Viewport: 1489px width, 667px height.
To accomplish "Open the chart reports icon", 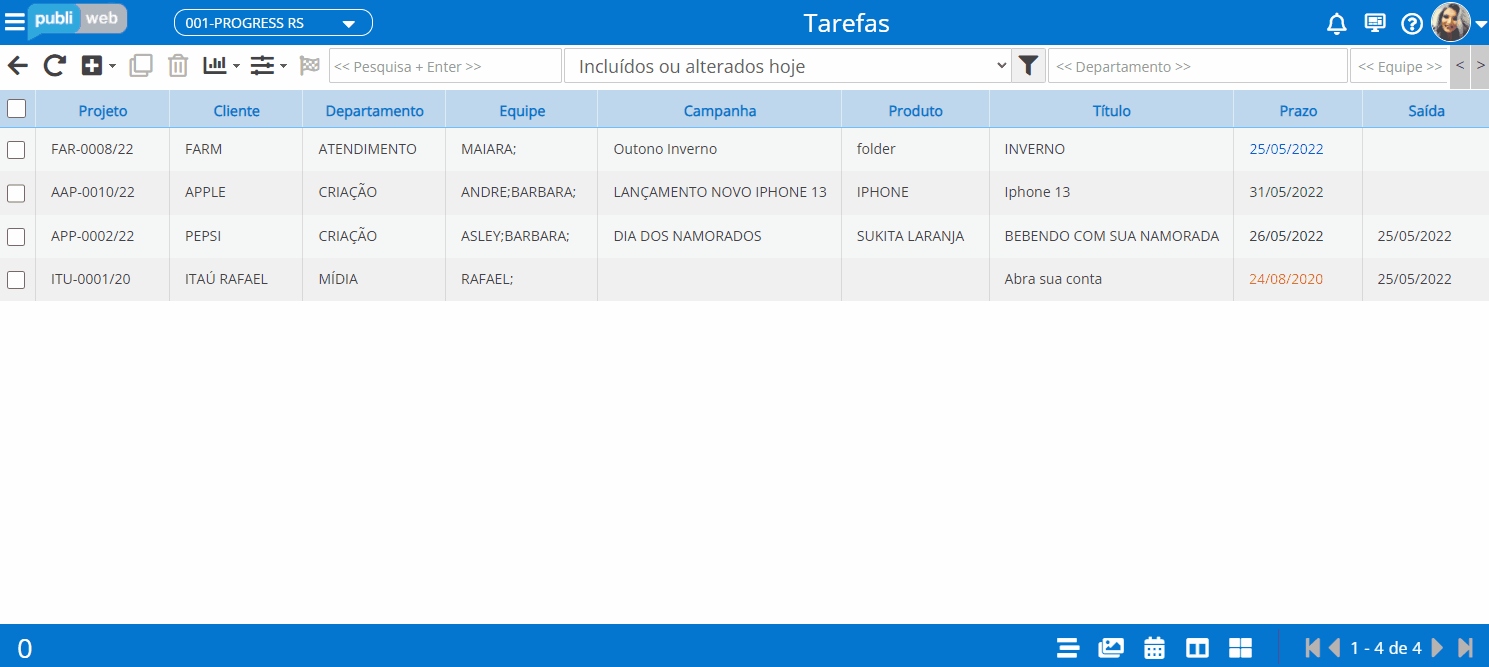I will tap(215, 65).
